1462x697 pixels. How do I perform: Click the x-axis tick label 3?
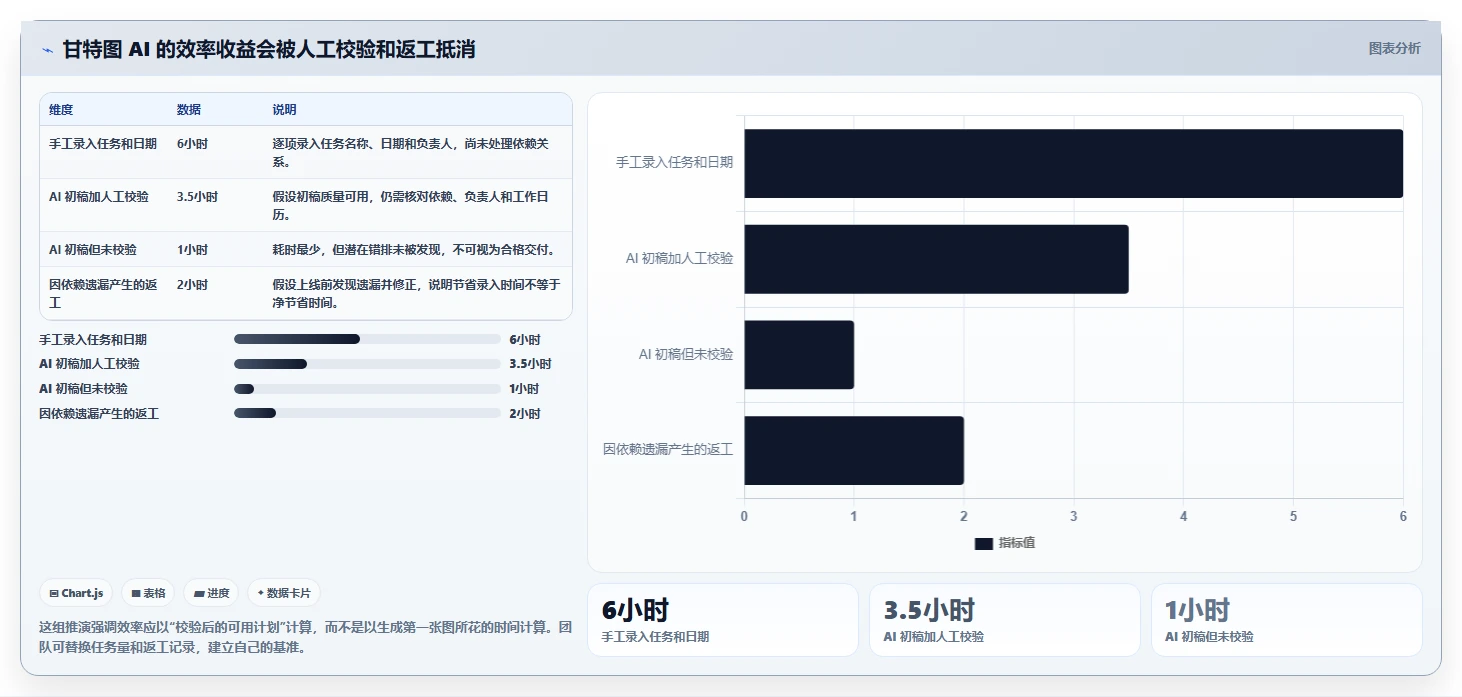[1074, 516]
